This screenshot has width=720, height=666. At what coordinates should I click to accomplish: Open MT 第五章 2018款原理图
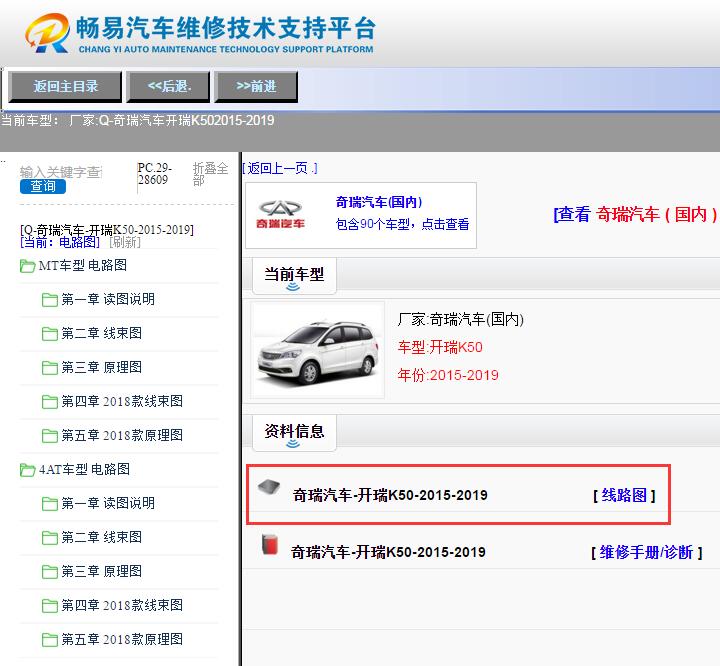point(122,435)
